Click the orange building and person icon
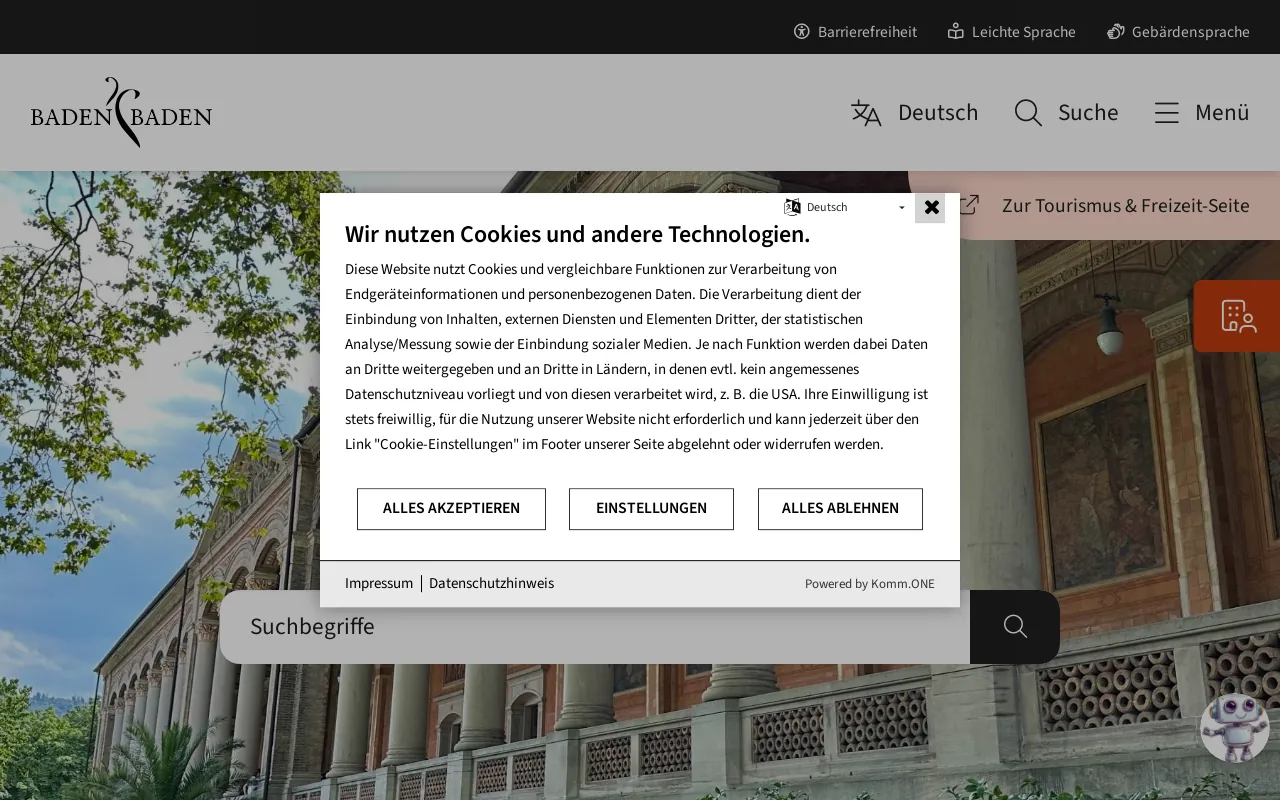This screenshot has height=800, width=1280. [1237, 316]
